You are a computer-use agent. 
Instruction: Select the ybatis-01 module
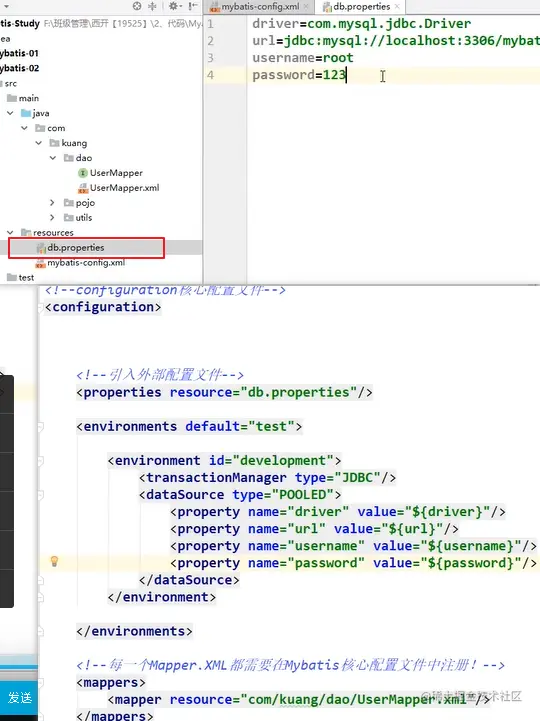(19, 53)
